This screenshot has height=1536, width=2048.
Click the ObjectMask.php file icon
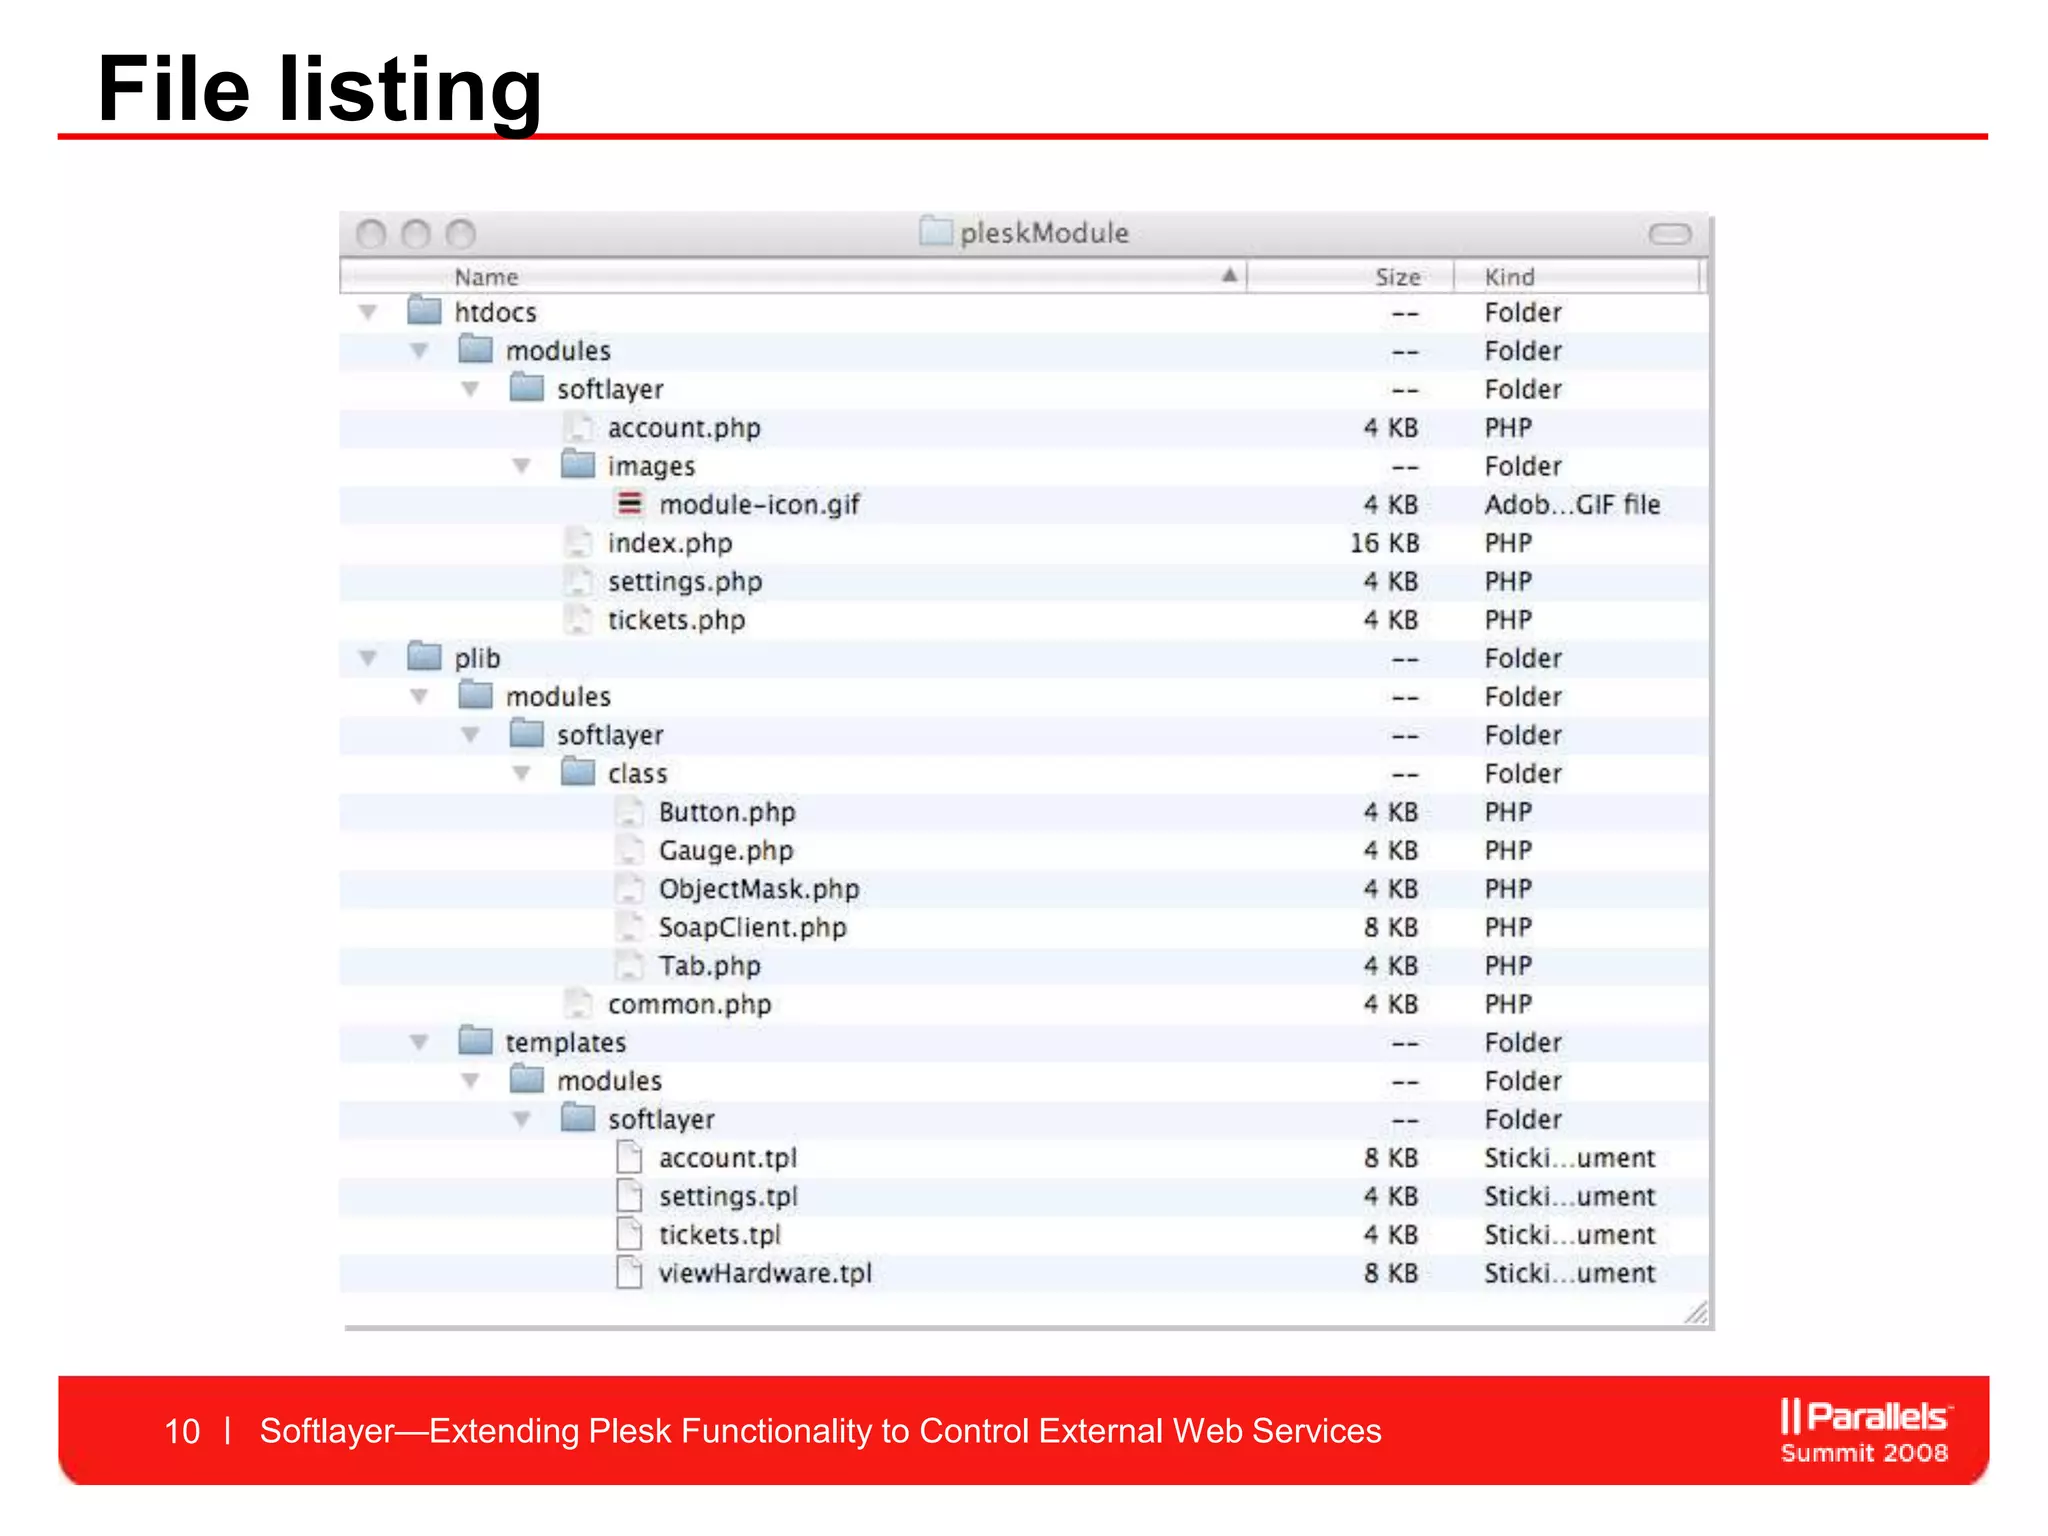tap(629, 888)
